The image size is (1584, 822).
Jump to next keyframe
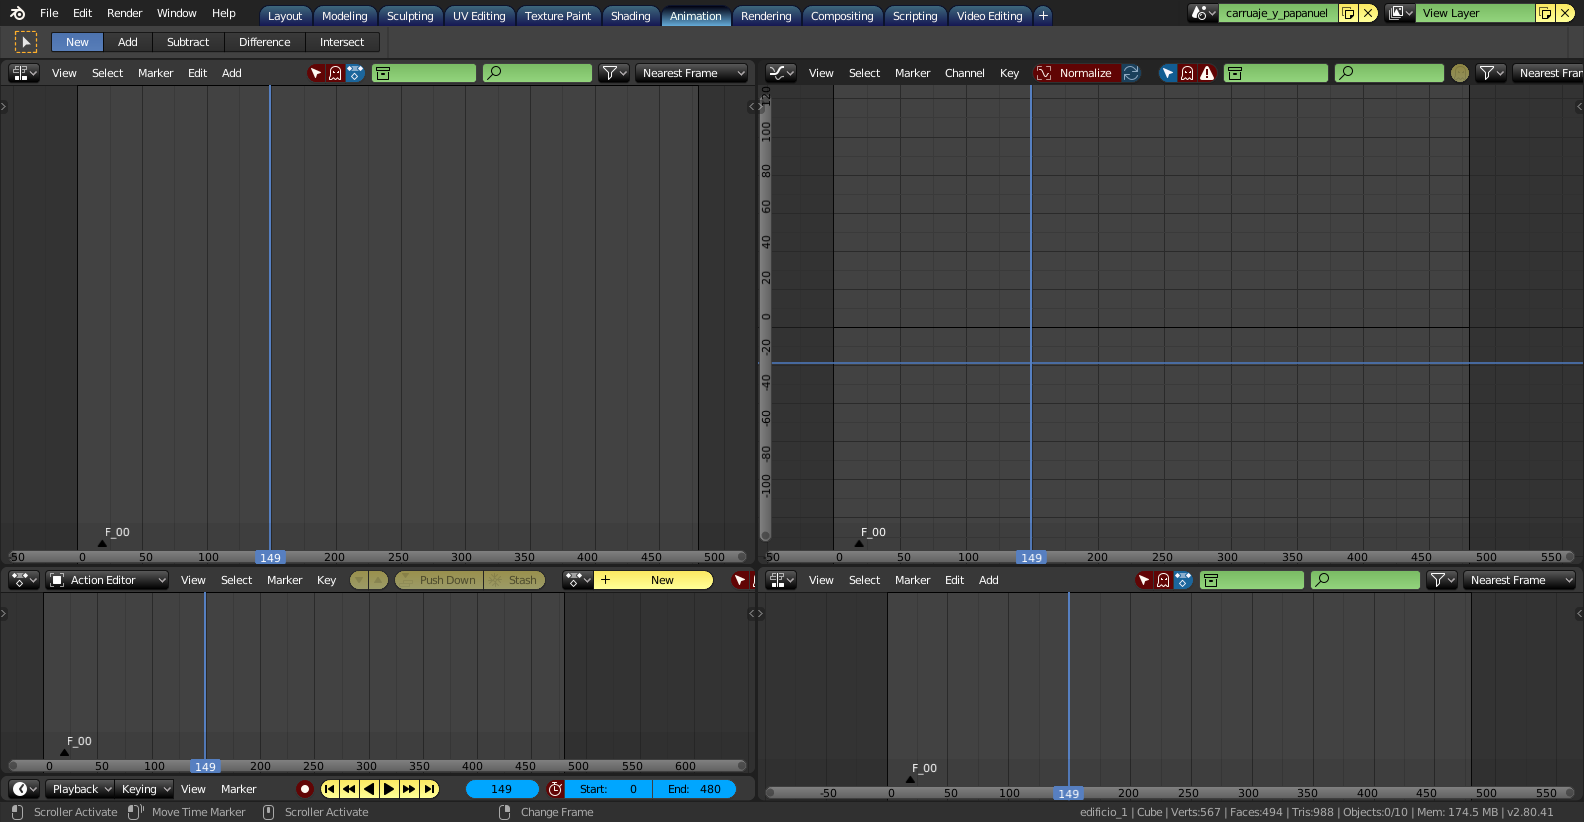coord(409,789)
